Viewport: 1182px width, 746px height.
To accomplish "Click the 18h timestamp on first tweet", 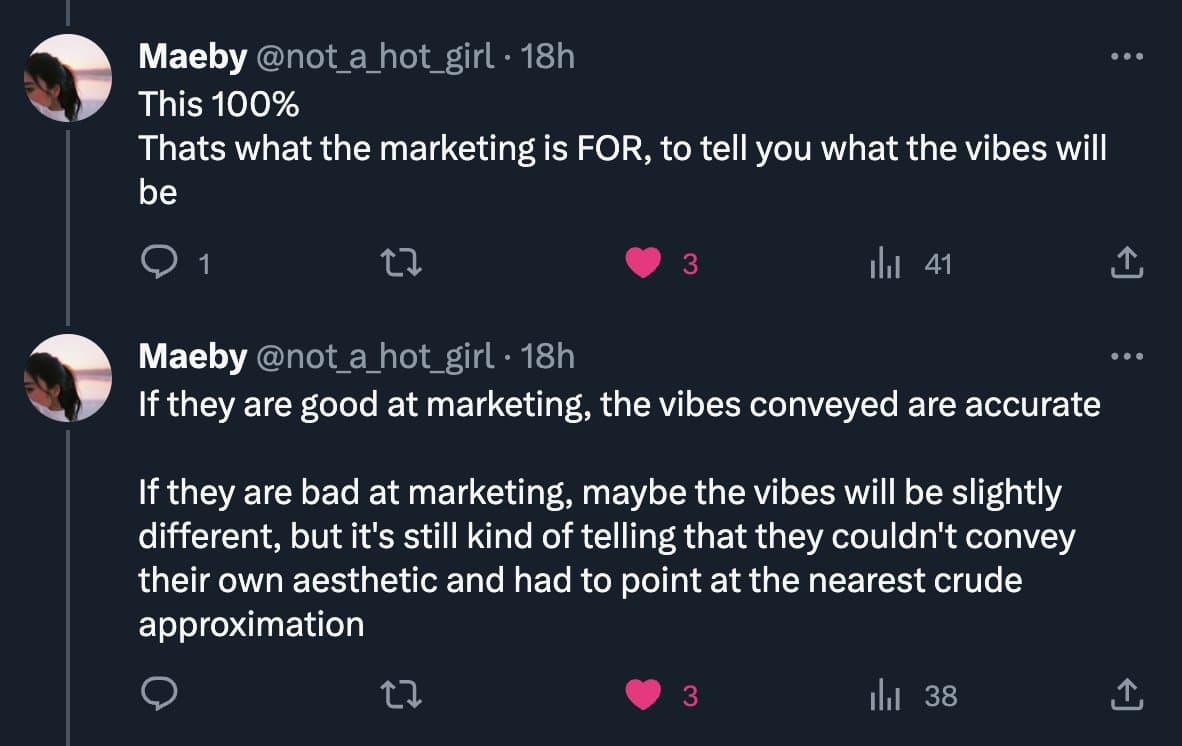I will [x=548, y=57].
